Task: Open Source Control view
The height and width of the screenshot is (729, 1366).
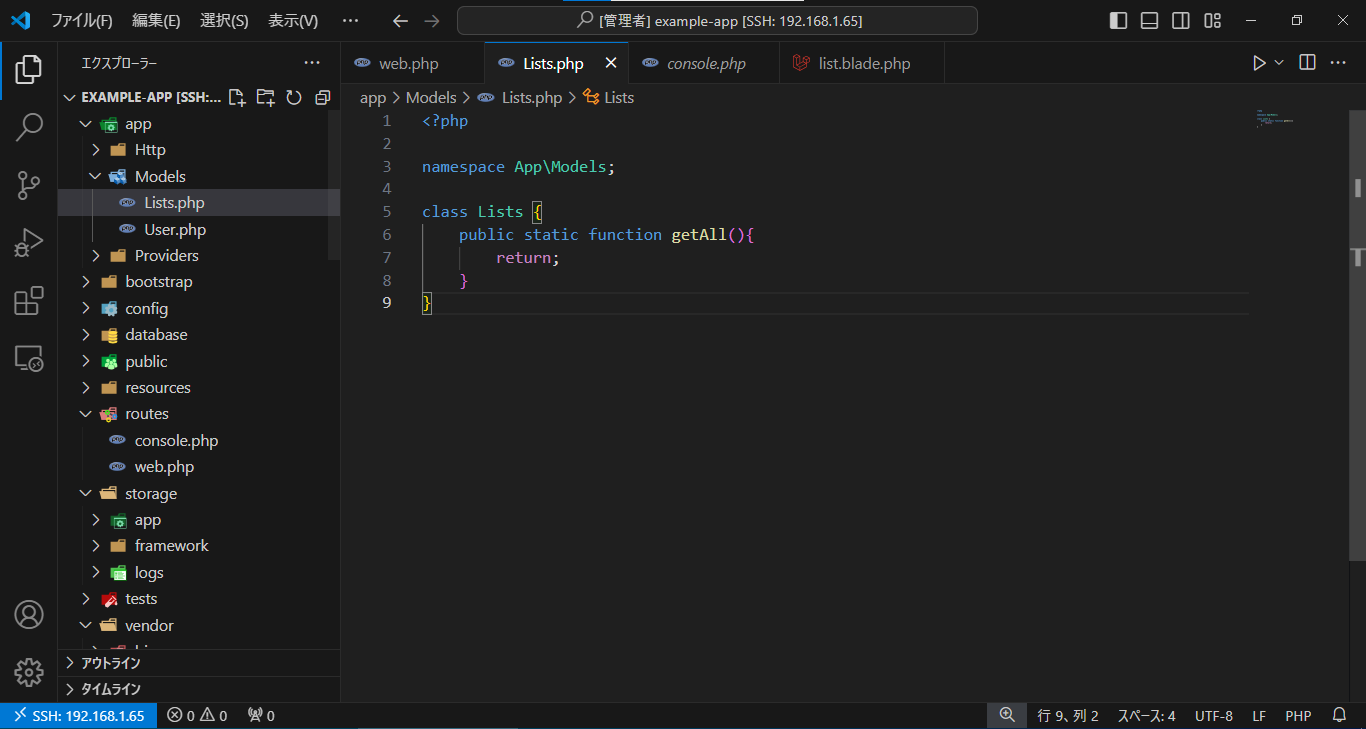Action: pos(29,185)
